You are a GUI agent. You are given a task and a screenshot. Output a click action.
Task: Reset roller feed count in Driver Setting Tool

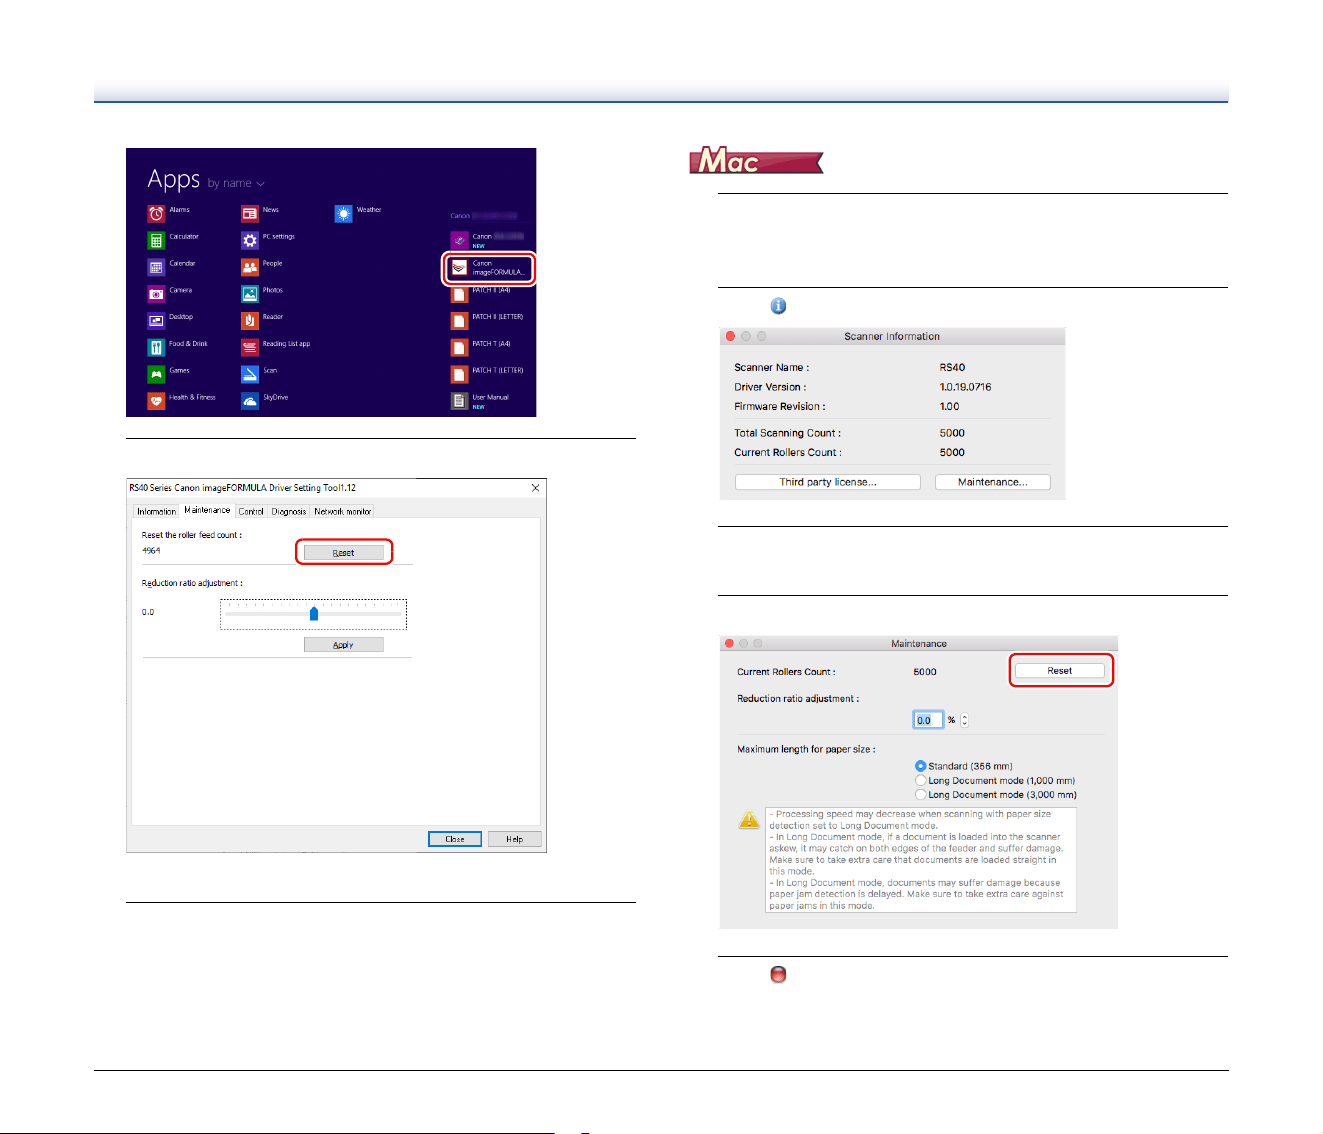click(344, 552)
